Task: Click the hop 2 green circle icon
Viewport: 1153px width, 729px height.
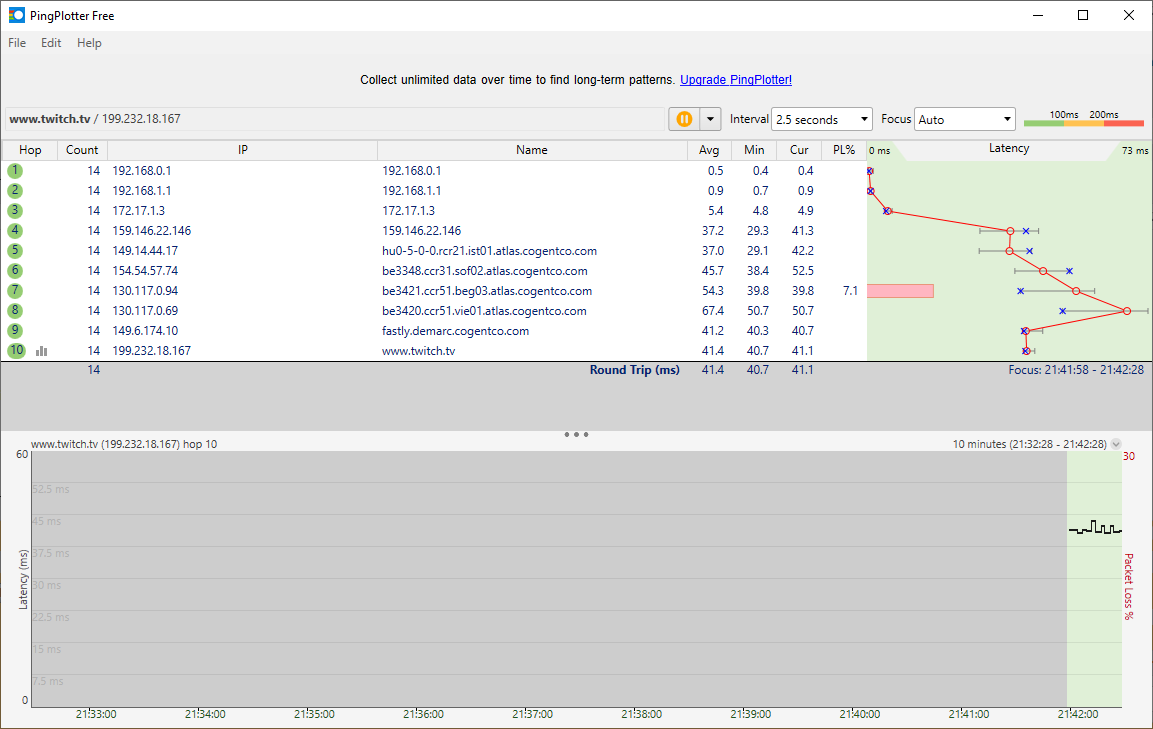Action: pyautogui.click(x=15, y=191)
